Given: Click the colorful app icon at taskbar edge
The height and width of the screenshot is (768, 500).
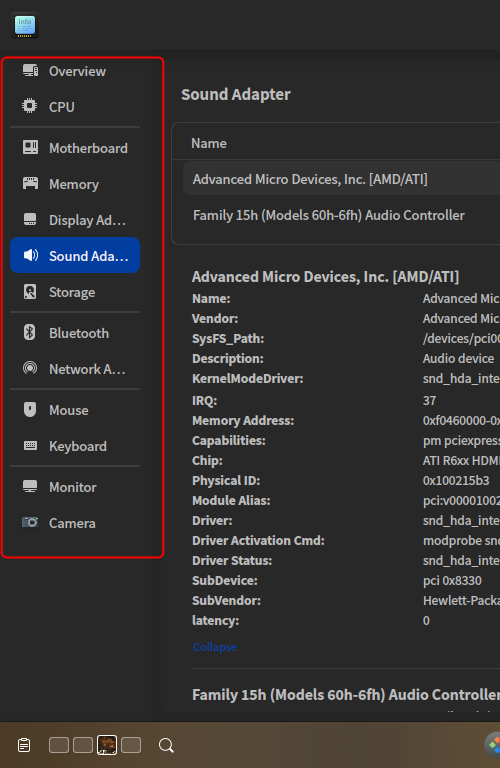Looking at the screenshot, I should coord(493,745).
